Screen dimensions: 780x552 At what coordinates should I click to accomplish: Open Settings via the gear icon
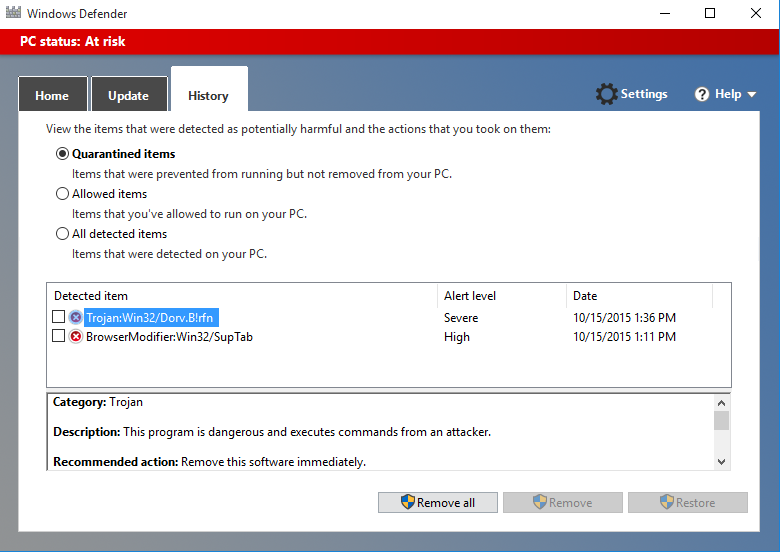pyautogui.click(x=606, y=94)
